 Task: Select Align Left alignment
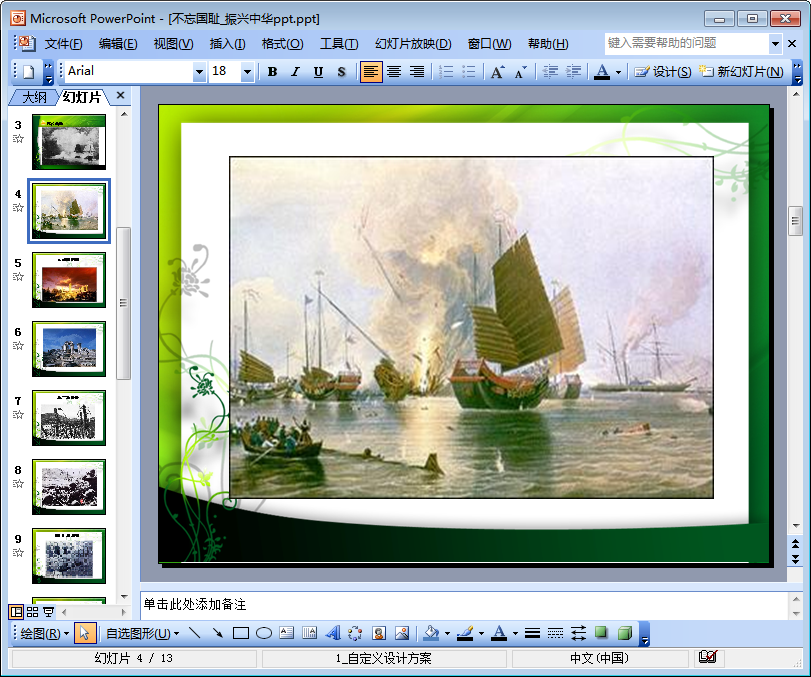click(371, 72)
